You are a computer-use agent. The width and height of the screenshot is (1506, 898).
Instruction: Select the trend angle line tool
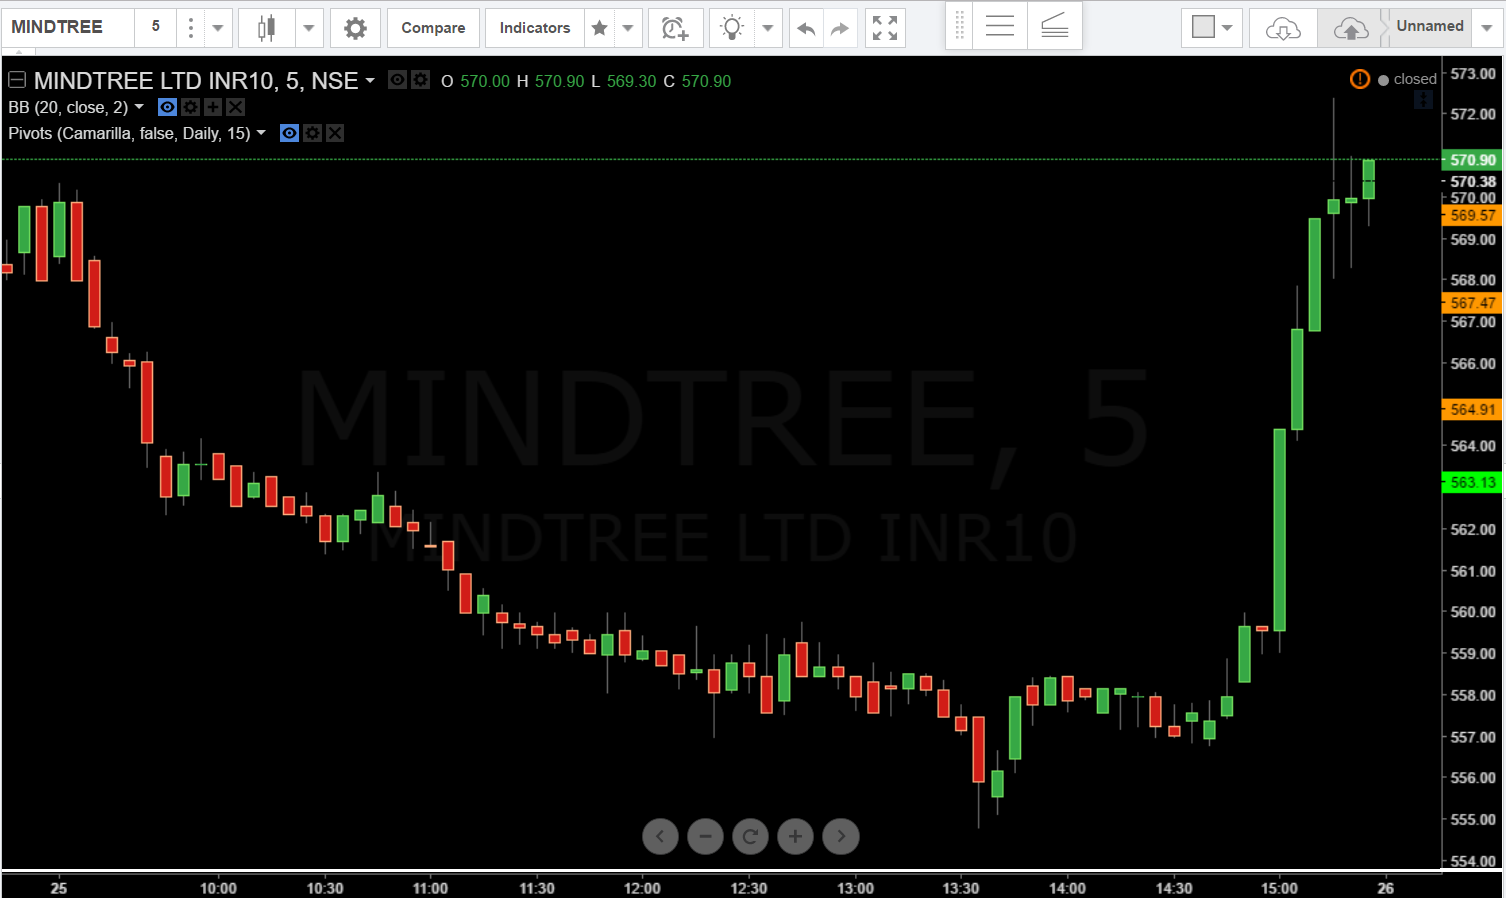tap(1055, 26)
